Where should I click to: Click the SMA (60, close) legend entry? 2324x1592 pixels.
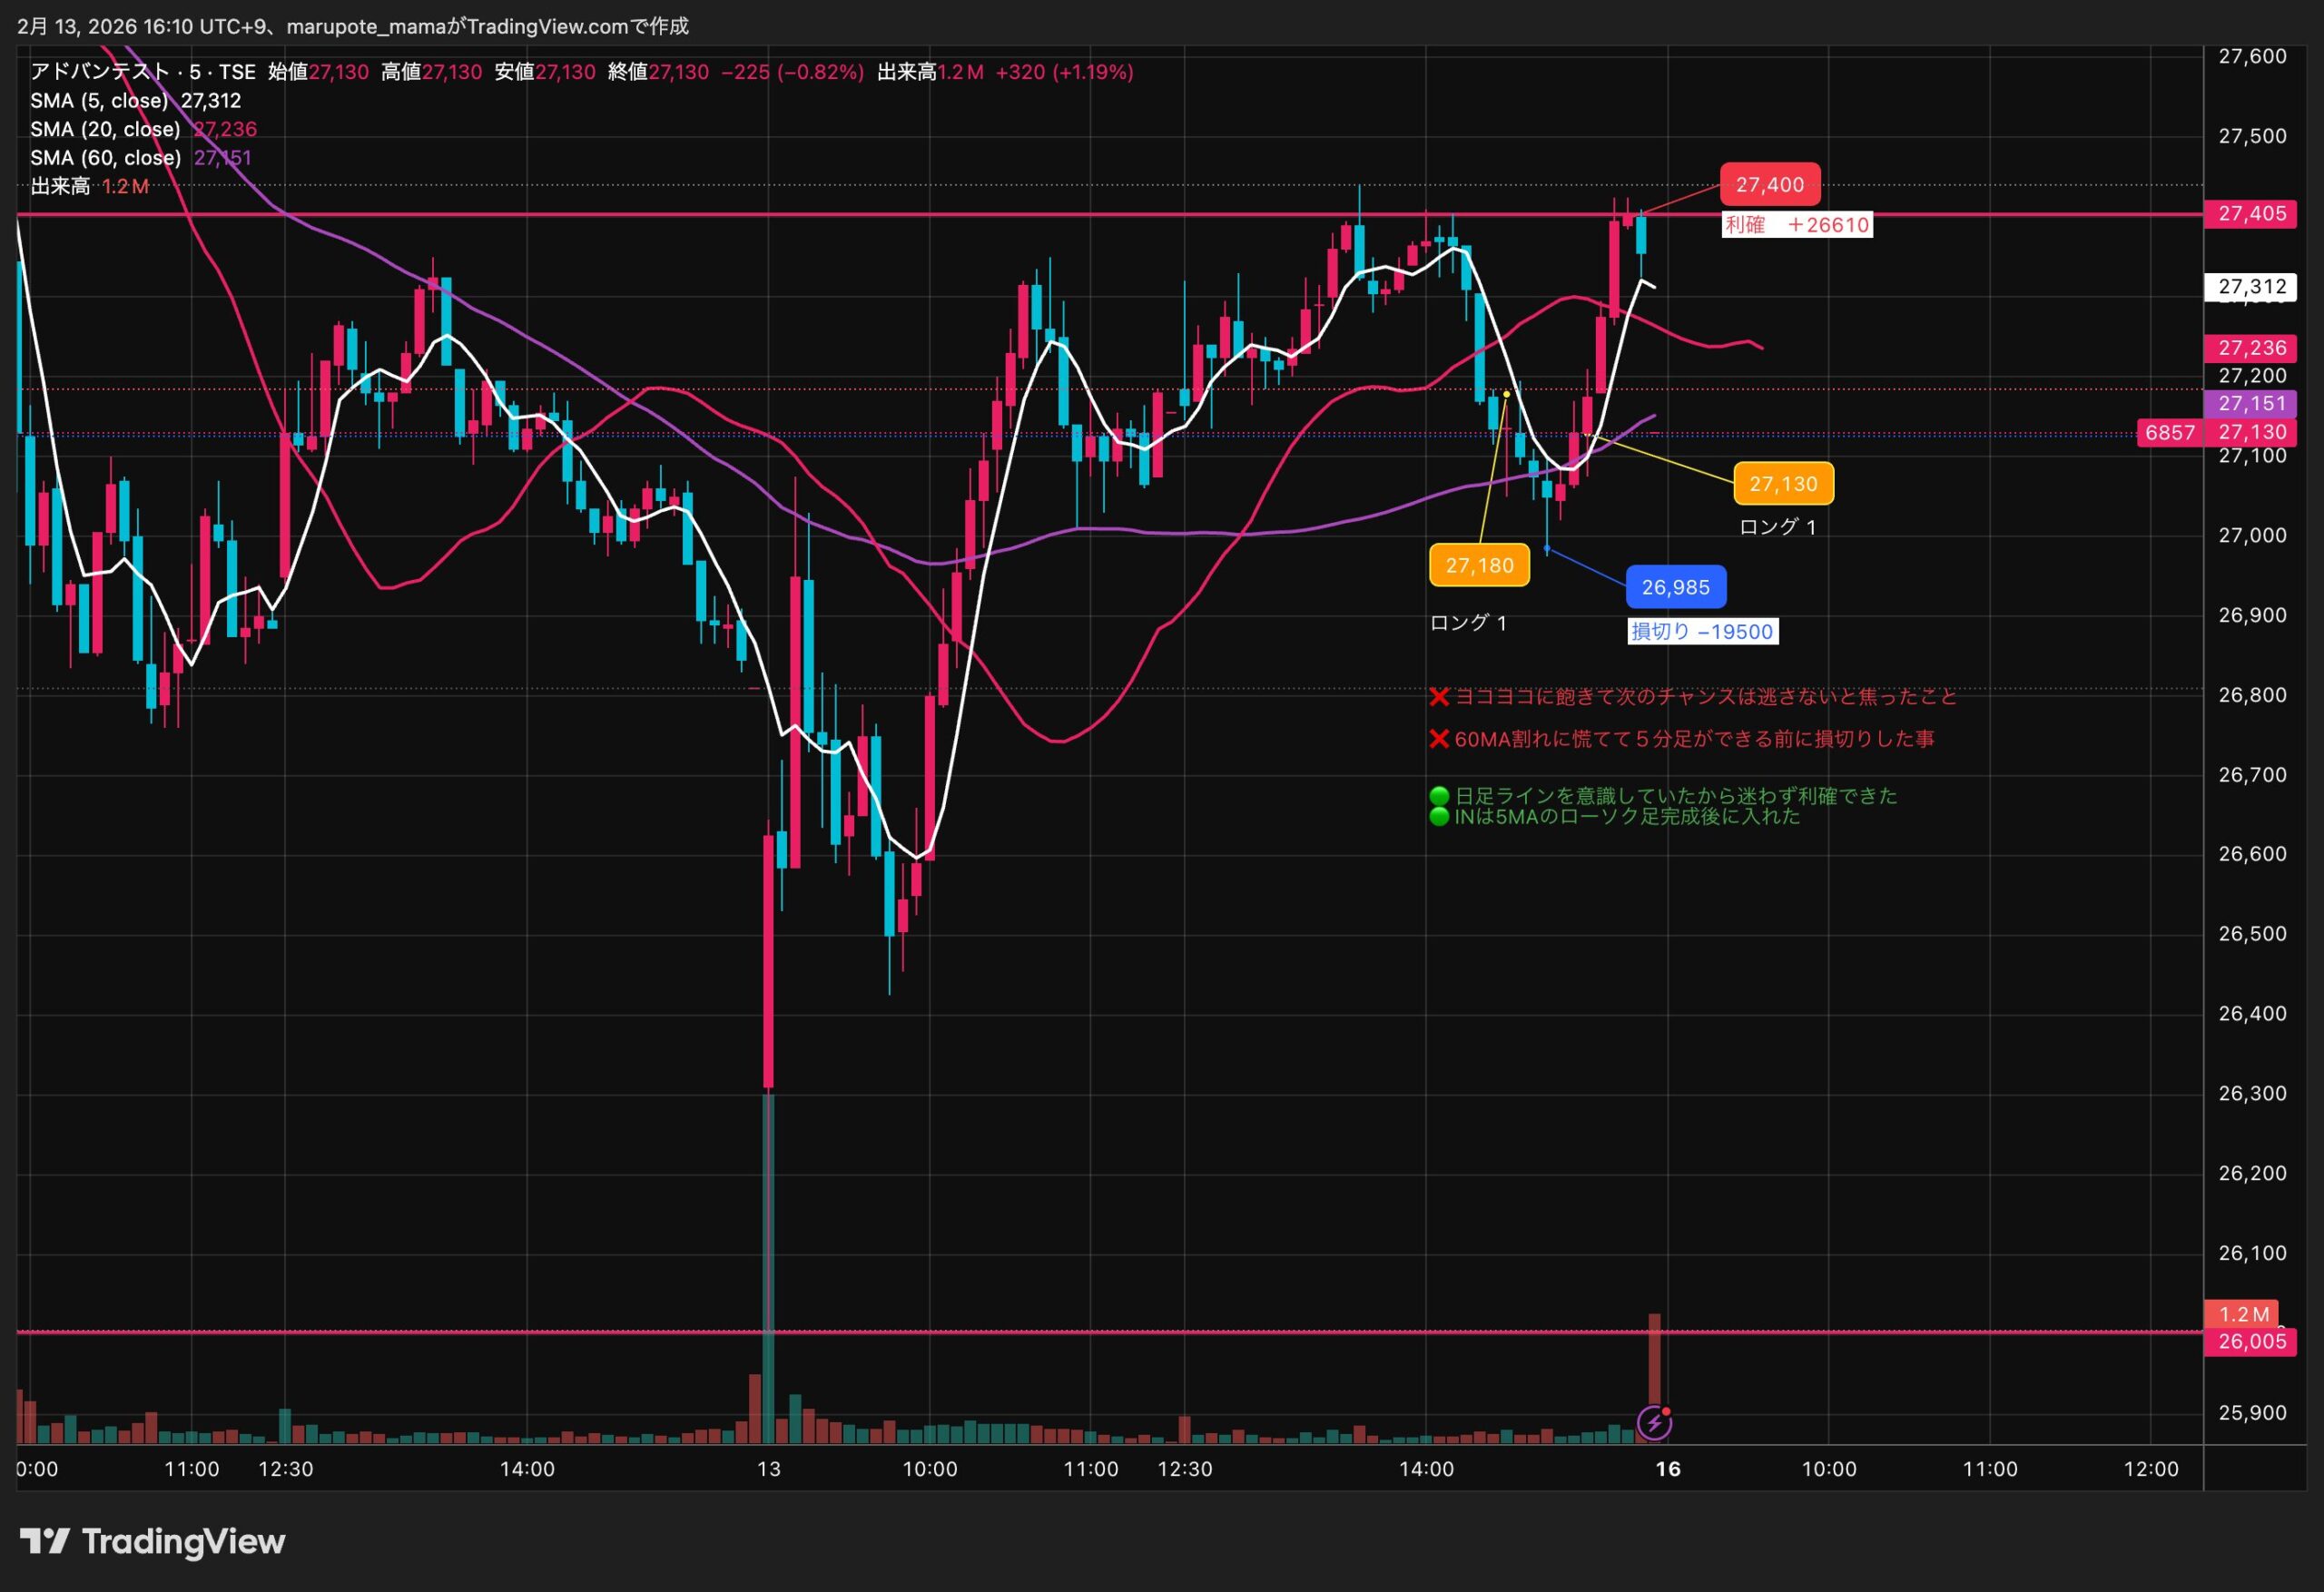click(105, 158)
